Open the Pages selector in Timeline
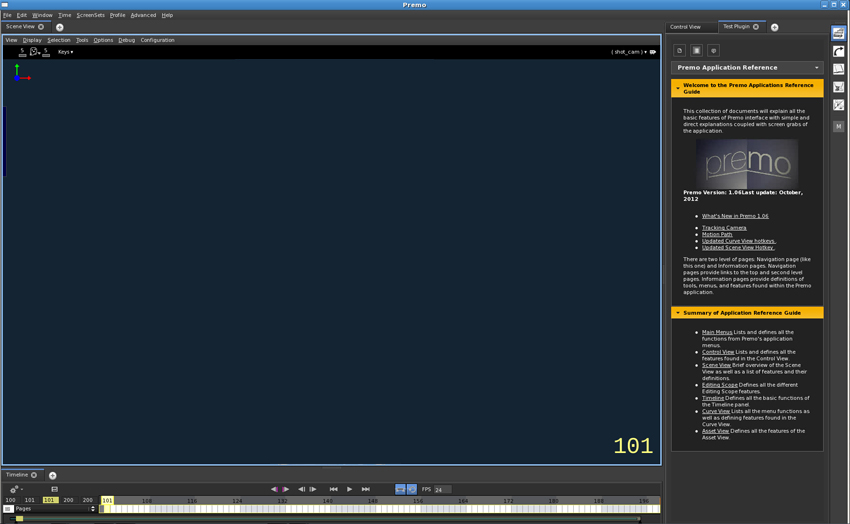 [x=55, y=509]
